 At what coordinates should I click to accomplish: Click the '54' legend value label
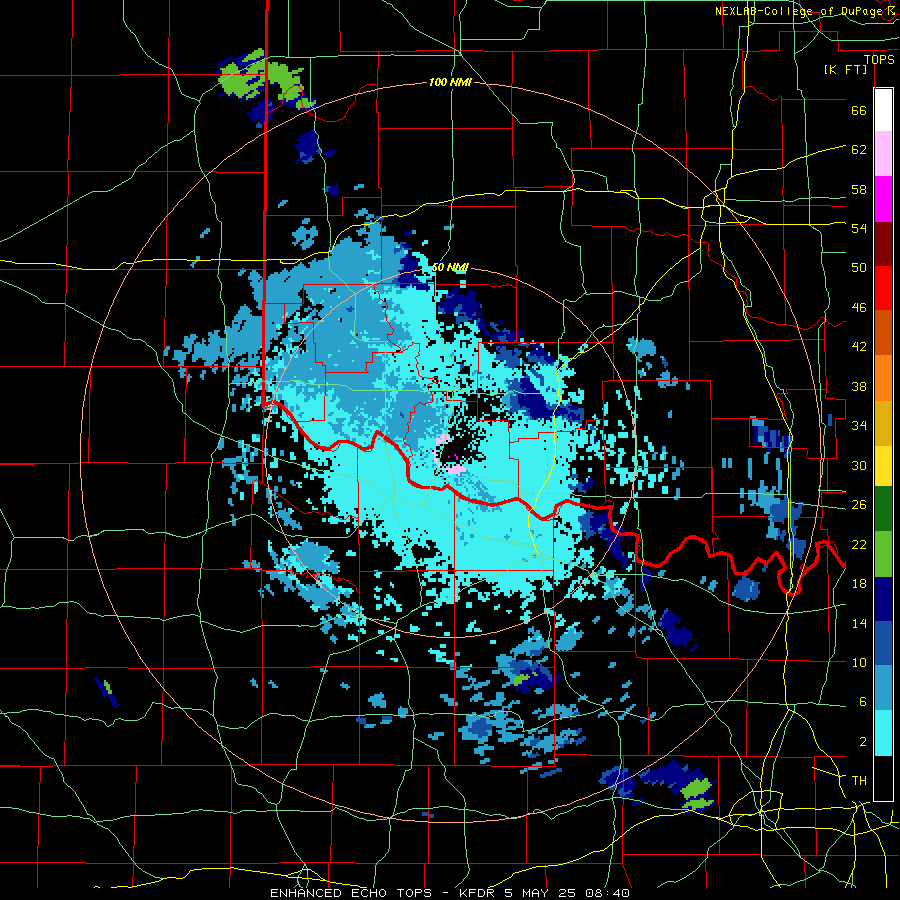click(859, 228)
